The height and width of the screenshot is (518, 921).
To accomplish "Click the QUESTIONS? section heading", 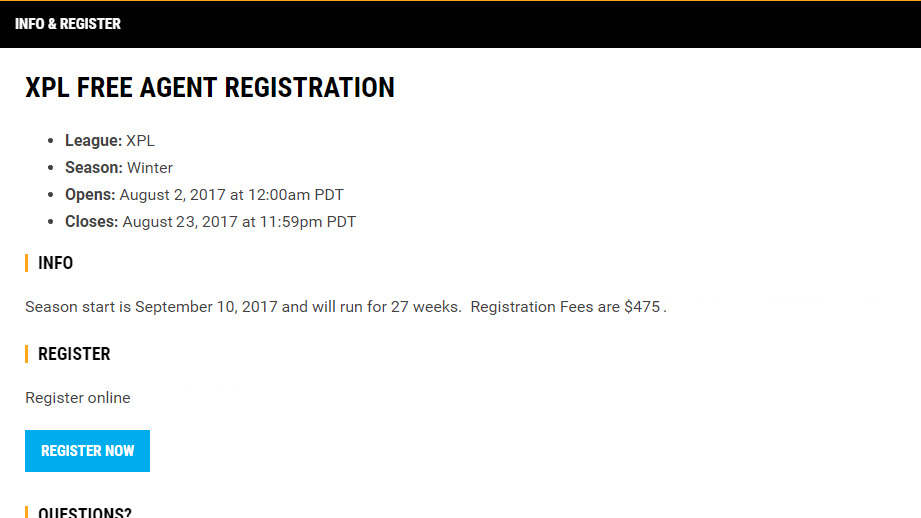I will point(84,513).
